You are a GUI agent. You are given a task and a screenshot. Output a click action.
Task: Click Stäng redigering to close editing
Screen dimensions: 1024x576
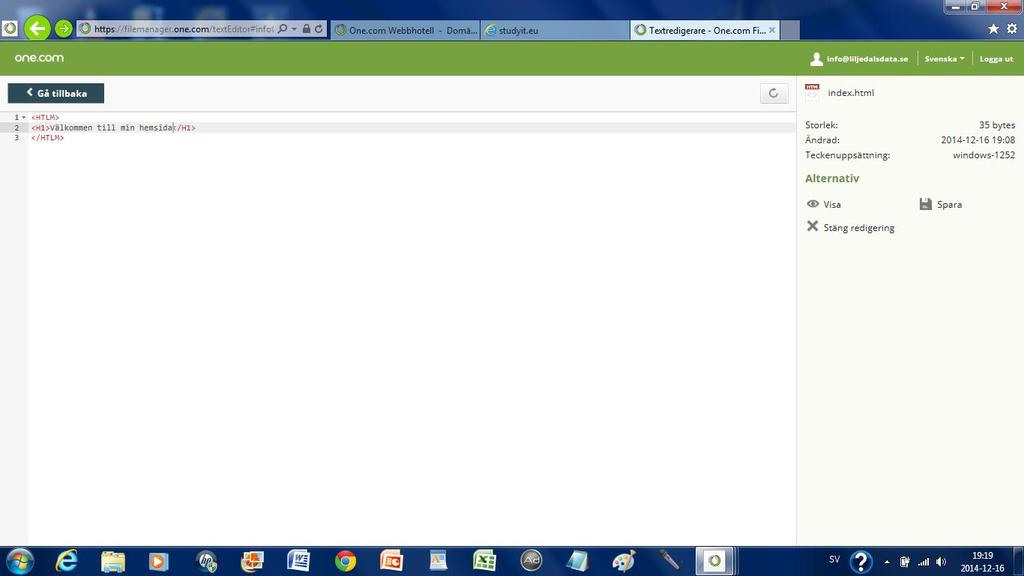(850, 227)
